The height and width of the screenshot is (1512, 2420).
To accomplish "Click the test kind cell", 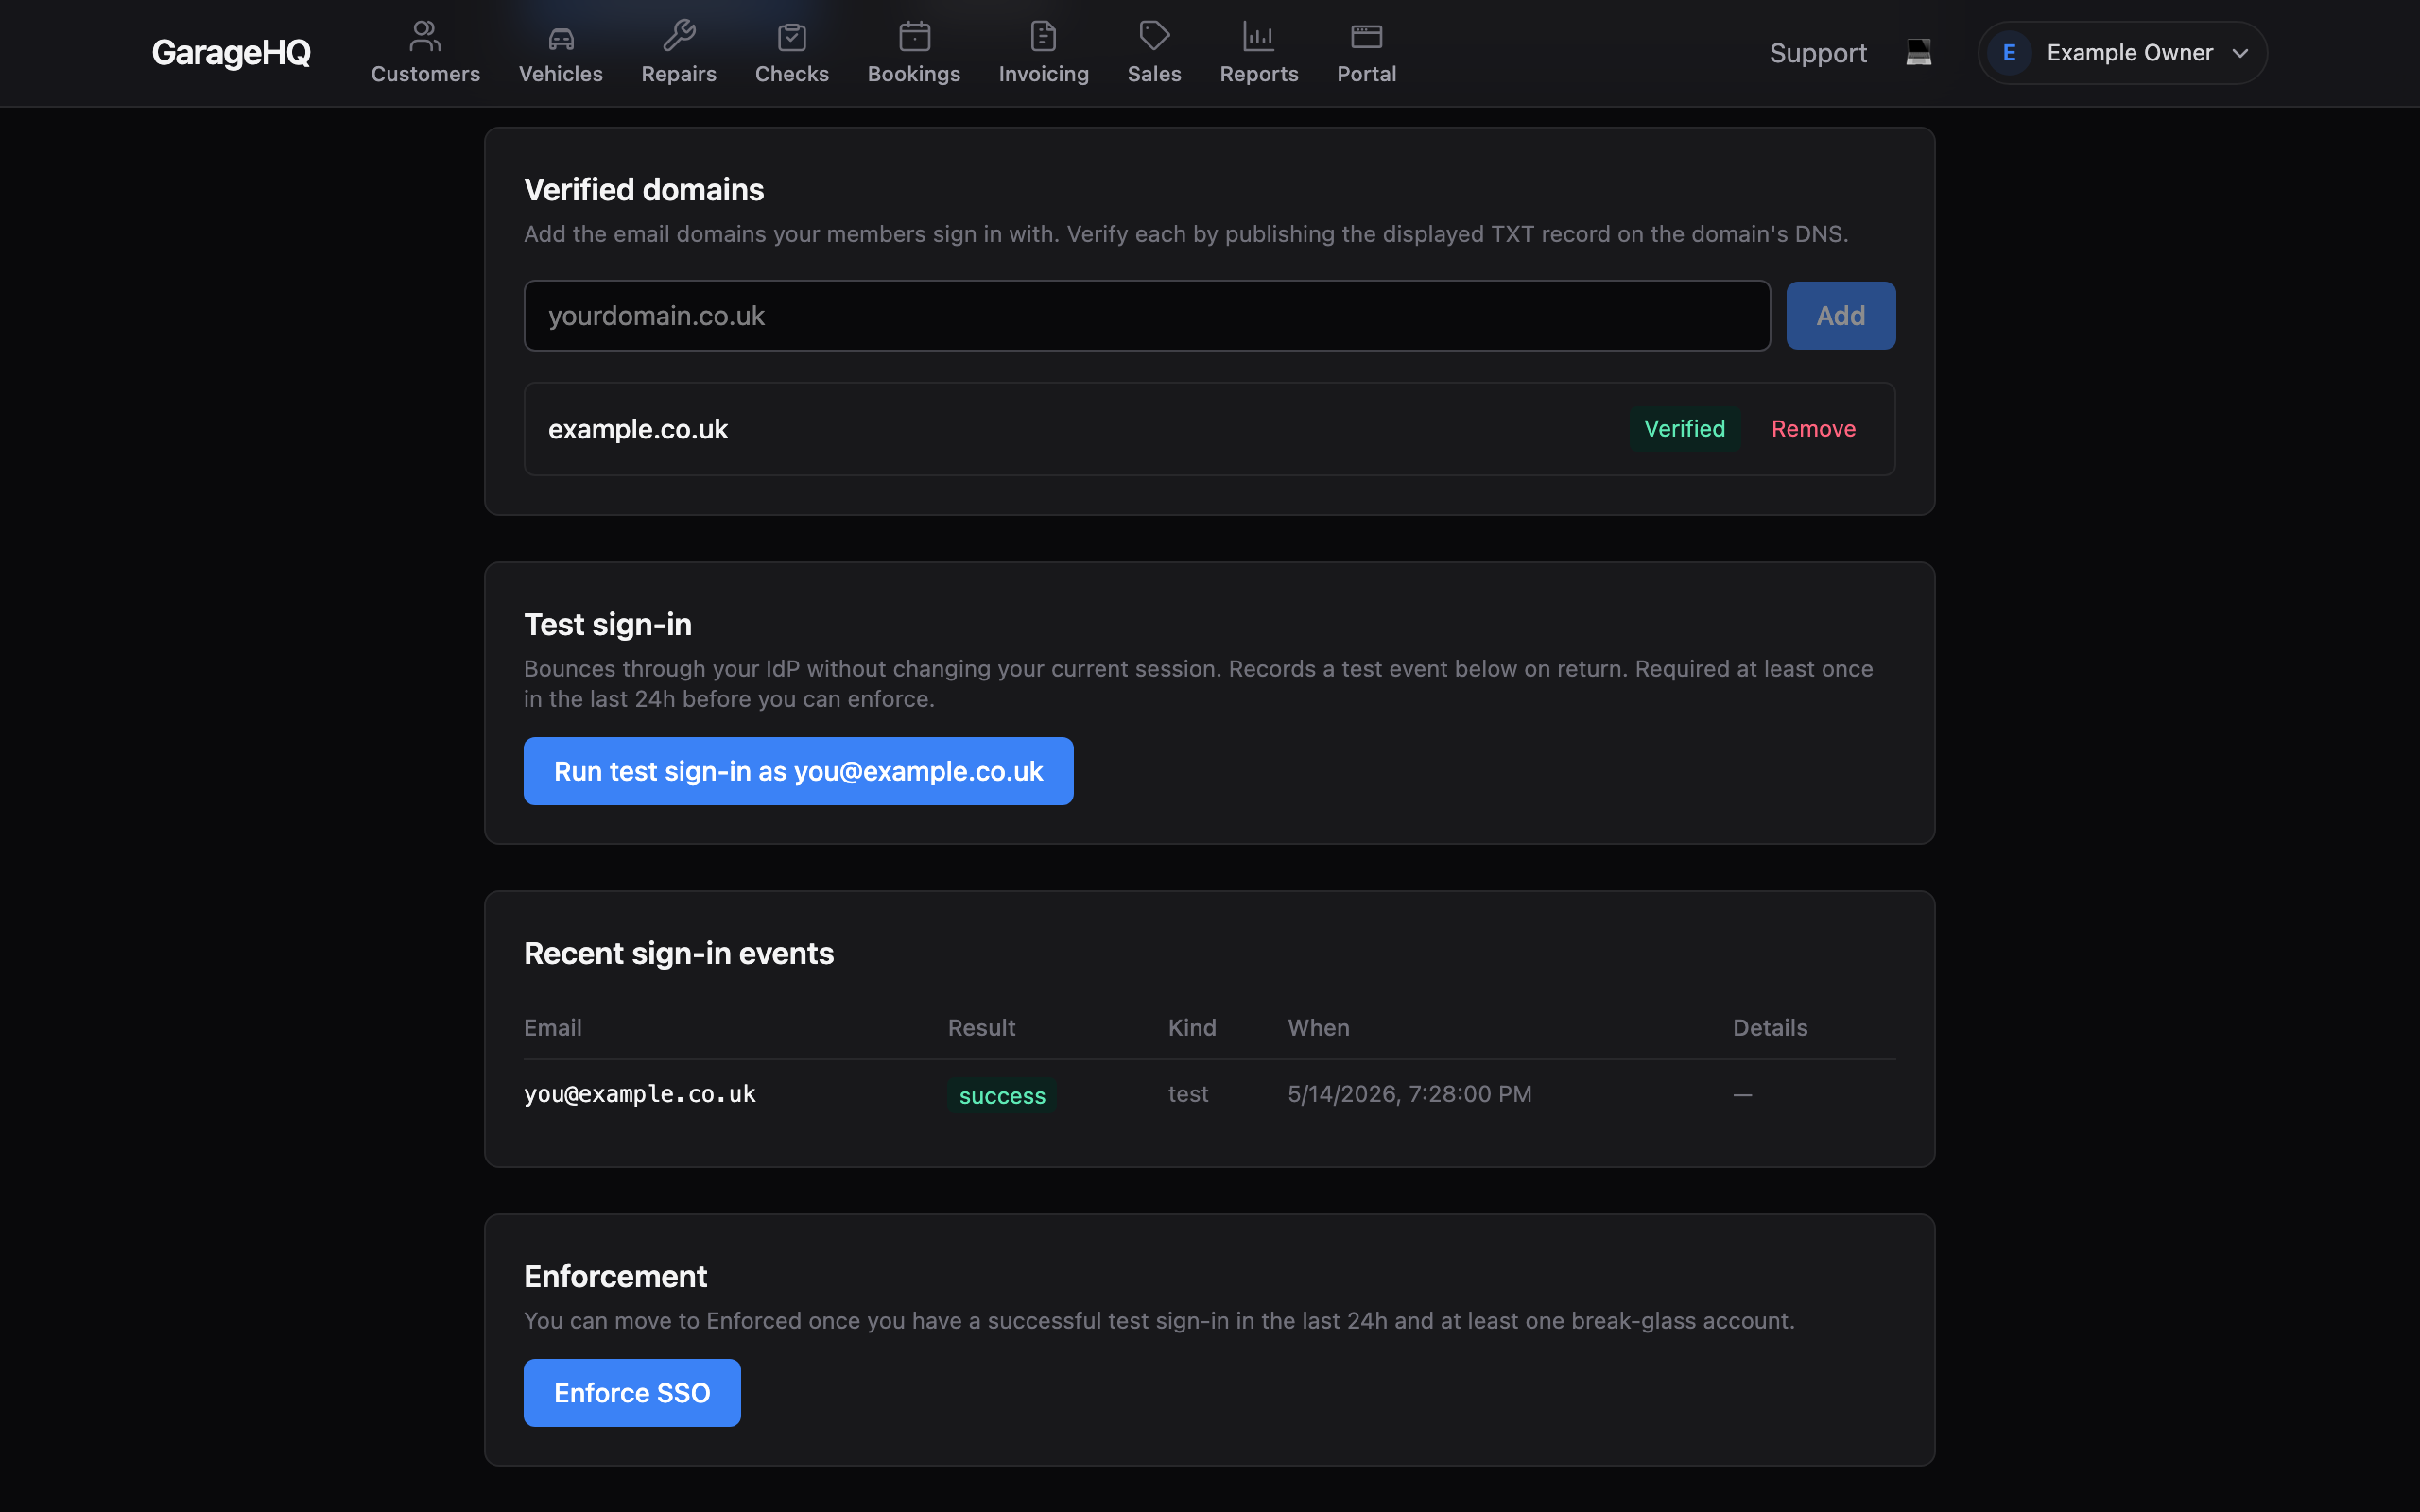I will click(1188, 1094).
